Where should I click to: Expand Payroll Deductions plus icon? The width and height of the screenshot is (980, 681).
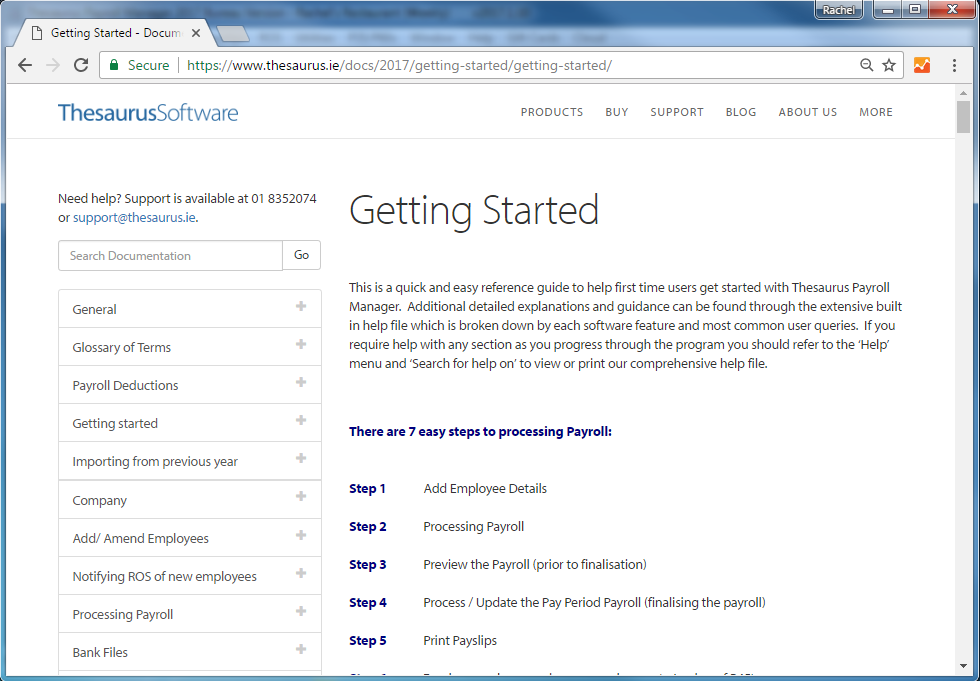click(x=301, y=382)
